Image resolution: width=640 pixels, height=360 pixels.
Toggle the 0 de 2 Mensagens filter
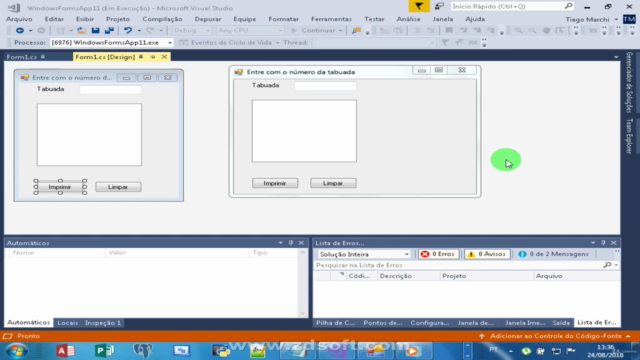click(554, 254)
